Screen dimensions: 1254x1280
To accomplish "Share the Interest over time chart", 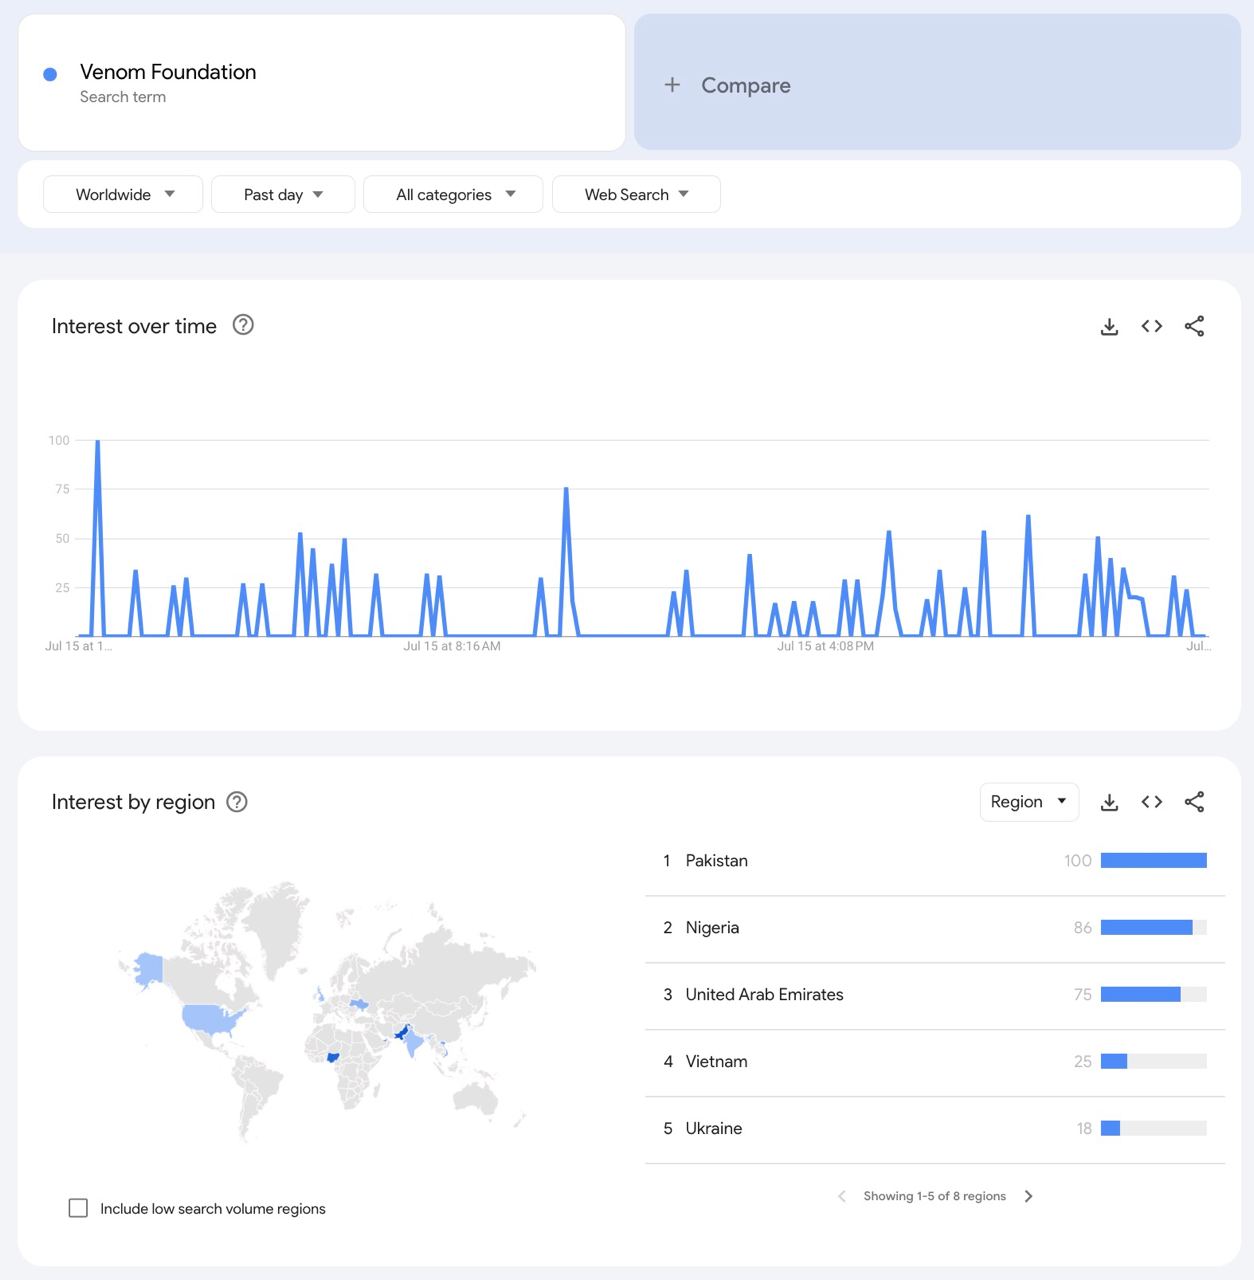I will point(1194,326).
